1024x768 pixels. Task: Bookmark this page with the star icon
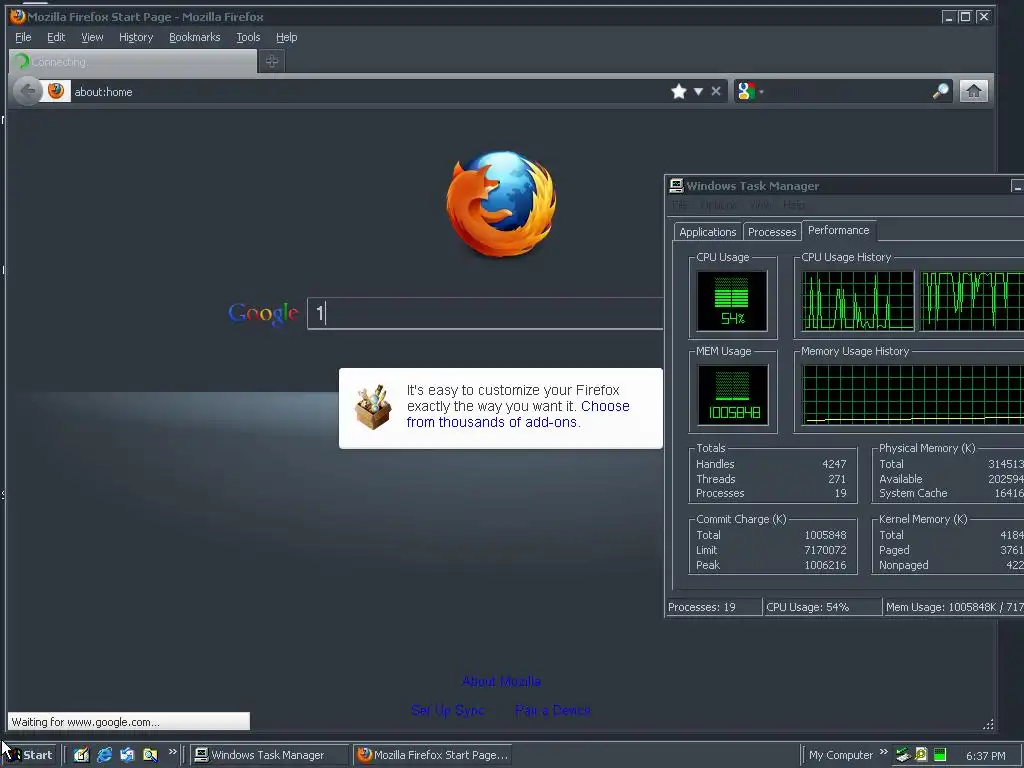679,91
